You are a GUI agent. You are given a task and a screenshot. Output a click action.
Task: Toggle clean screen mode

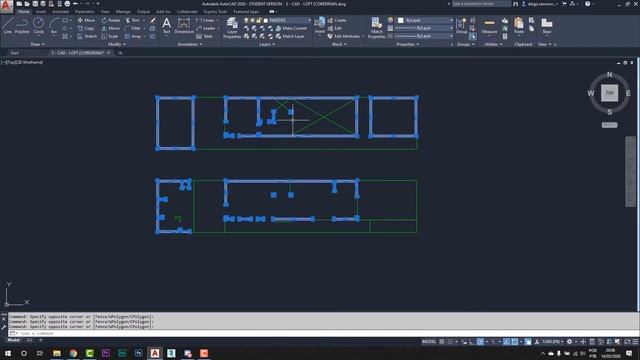click(x=627, y=342)
